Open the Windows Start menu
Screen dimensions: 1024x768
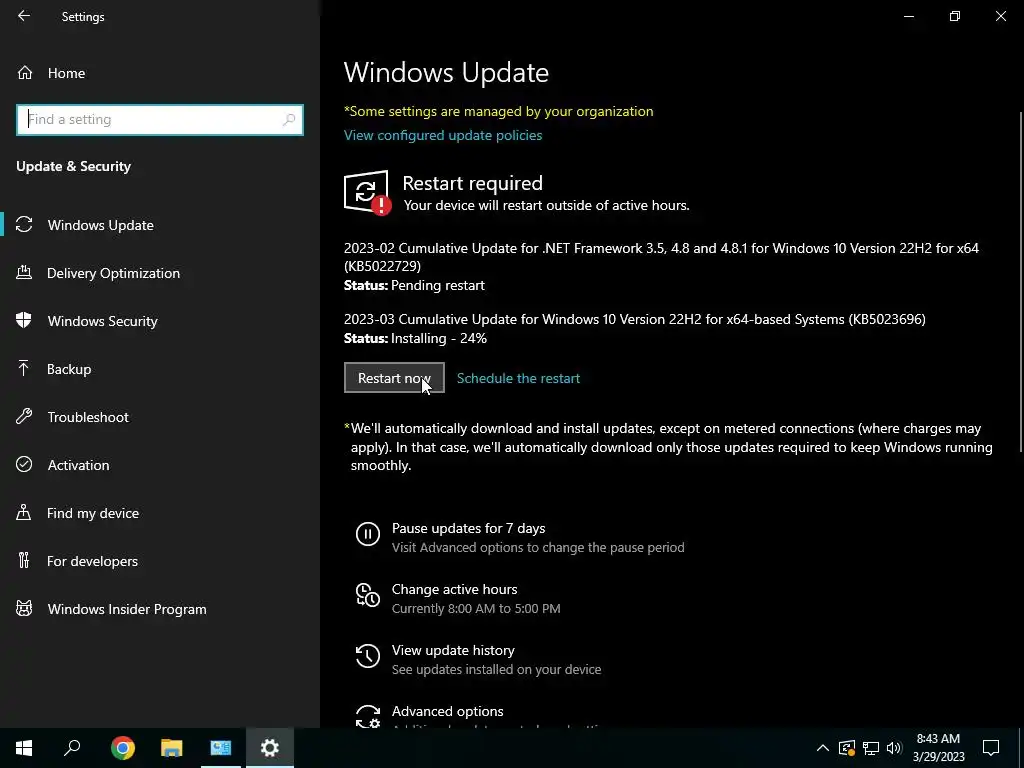[x=24, y=748]
